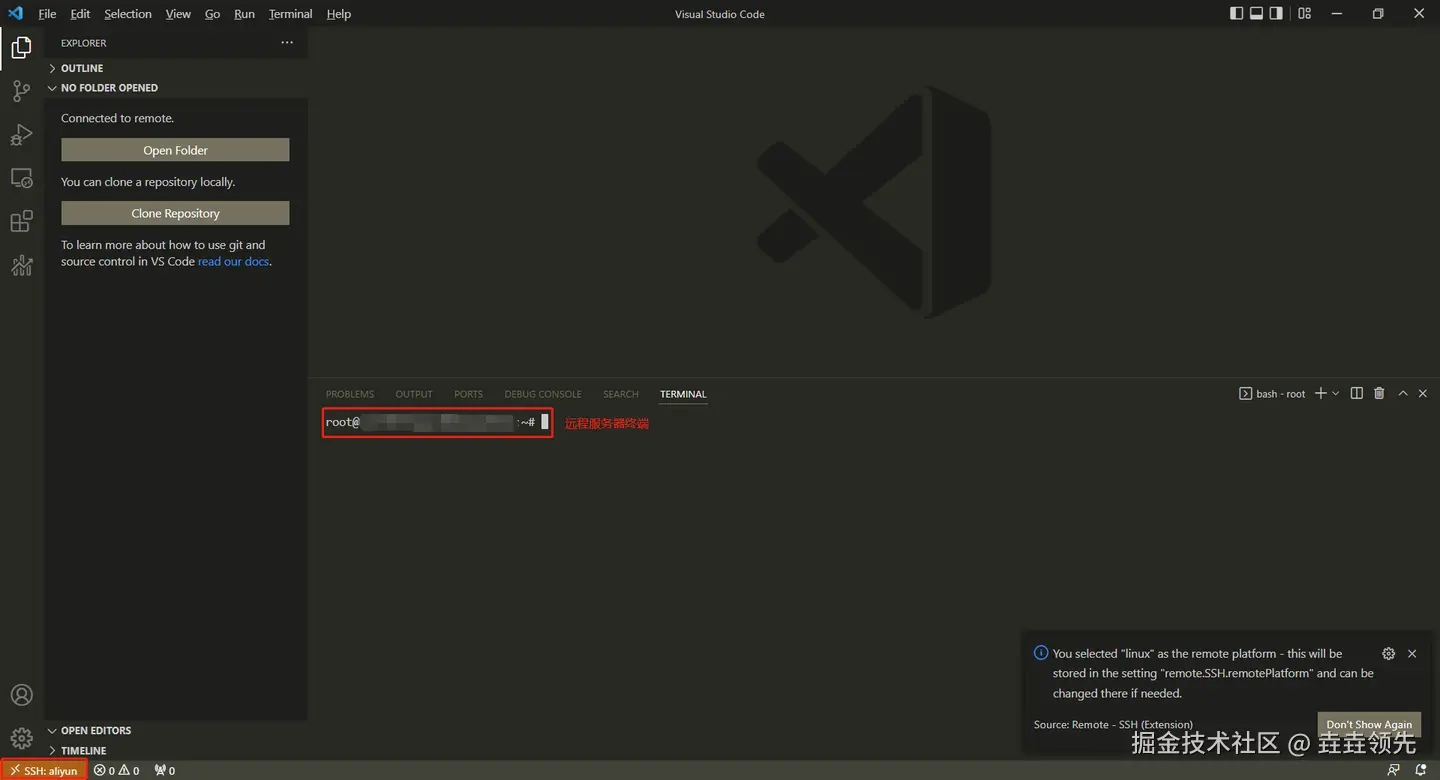This screenshot has width=1440, height=780.
Task: Open the View menu
Action: coord(178,14)
